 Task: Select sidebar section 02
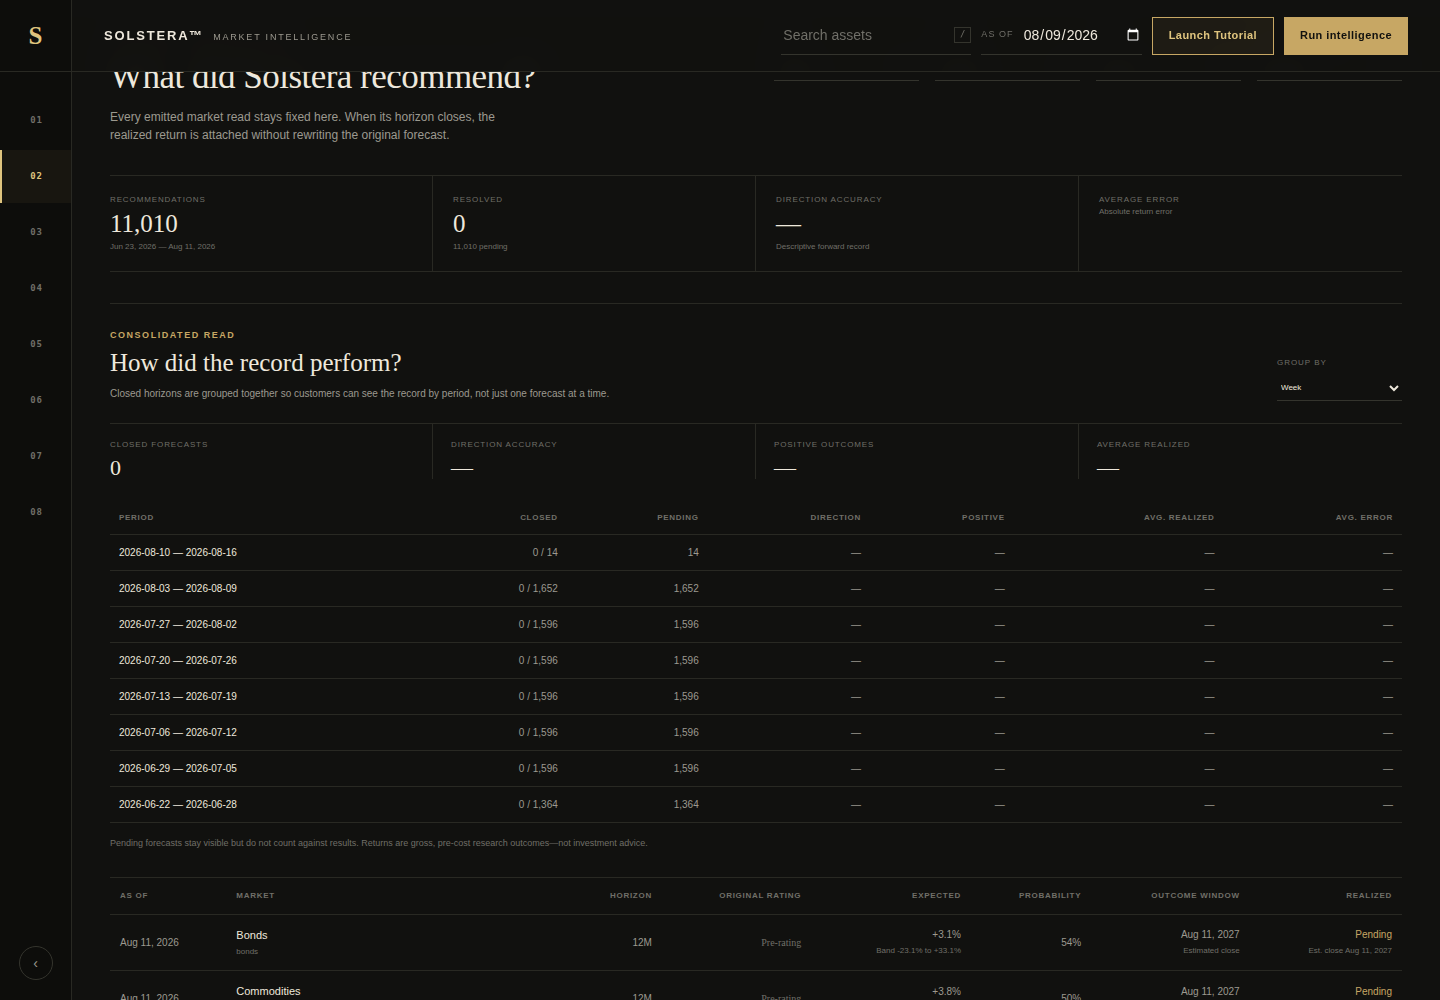[36, 176]
